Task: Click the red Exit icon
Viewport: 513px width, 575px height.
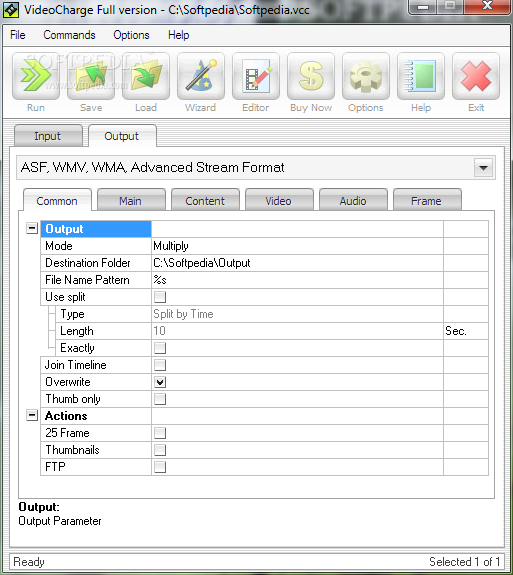Action: 476,76
